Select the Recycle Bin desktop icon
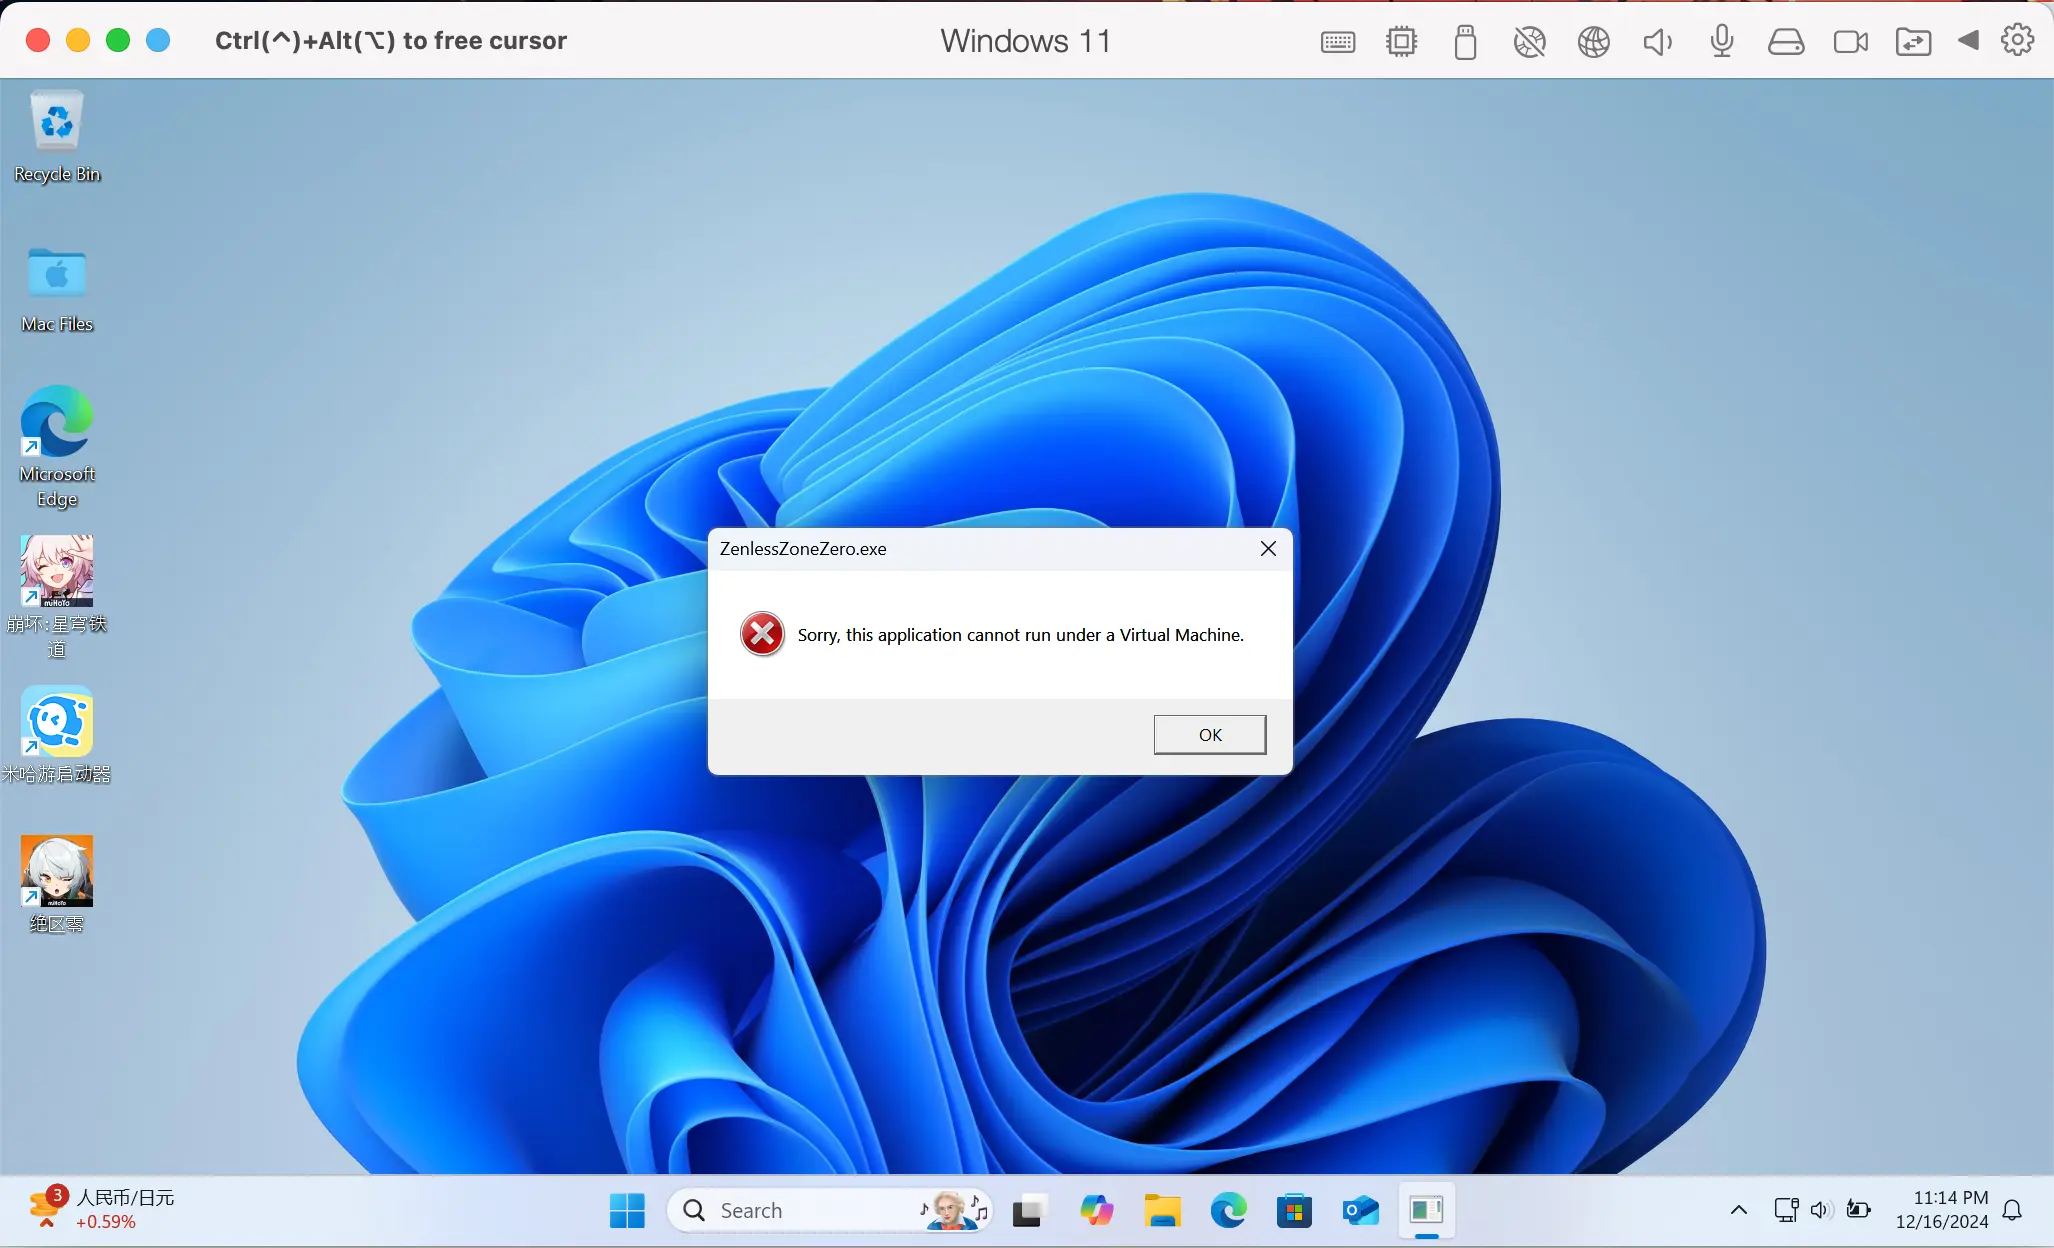The image size is (2054, 1248). 57,137
